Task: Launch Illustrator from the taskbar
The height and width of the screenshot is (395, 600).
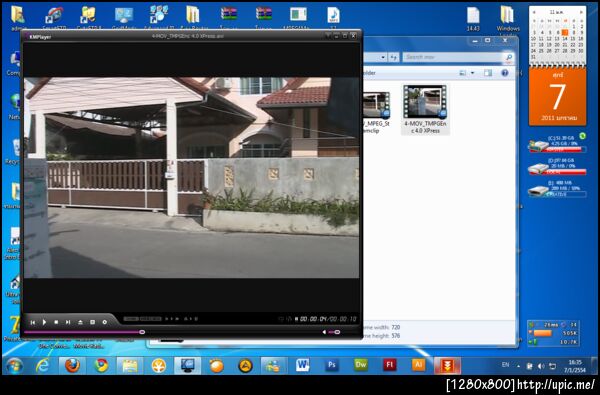Action: (x=418, y=366)
